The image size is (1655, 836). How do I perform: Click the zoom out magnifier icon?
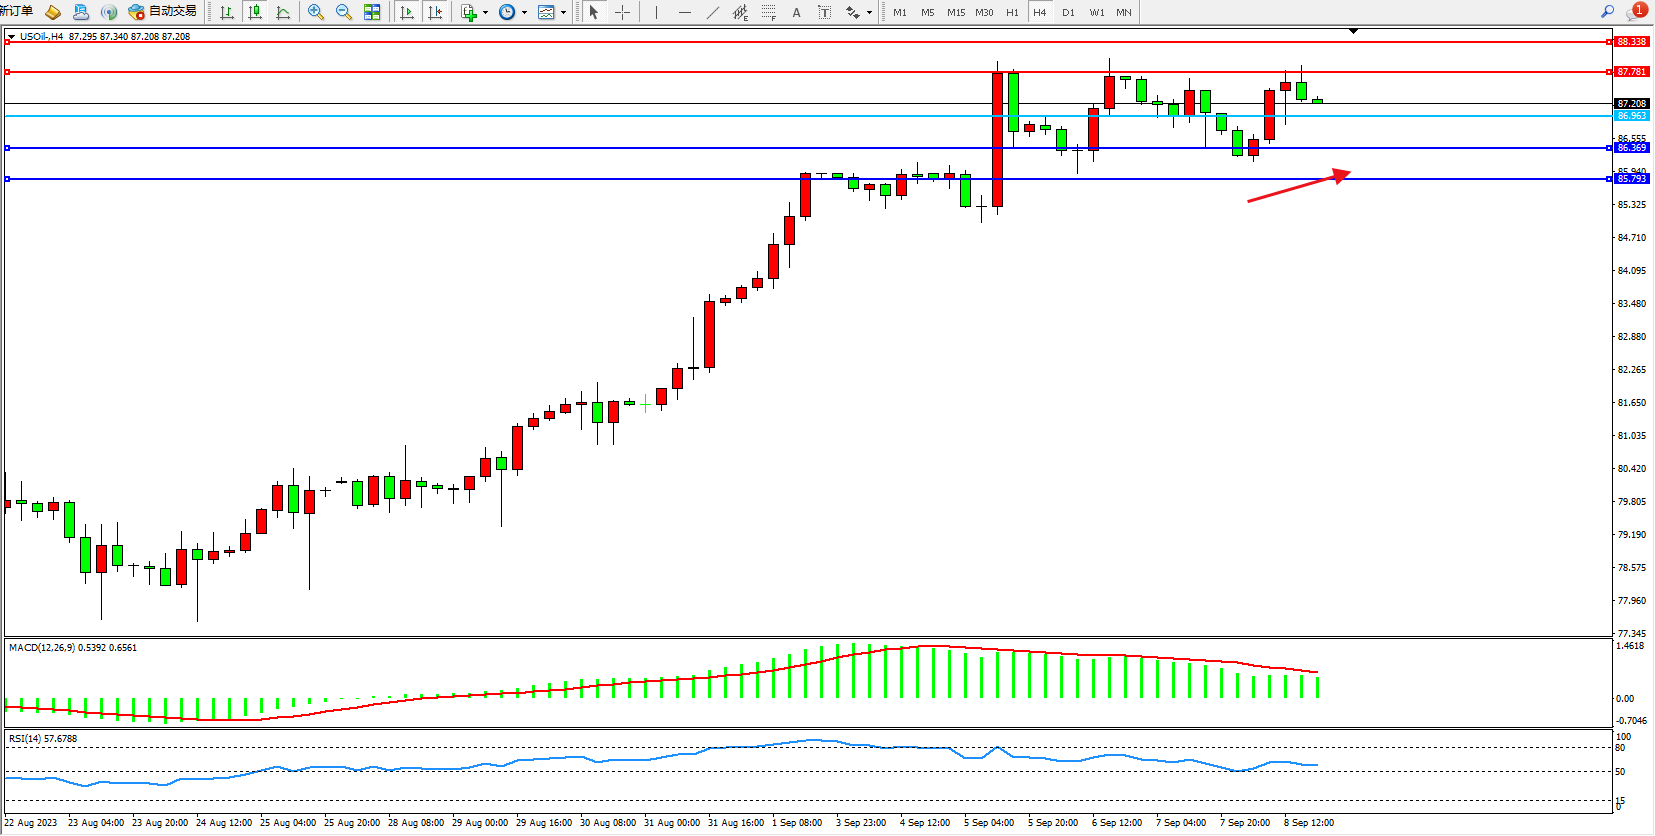[x=344, y=12]
